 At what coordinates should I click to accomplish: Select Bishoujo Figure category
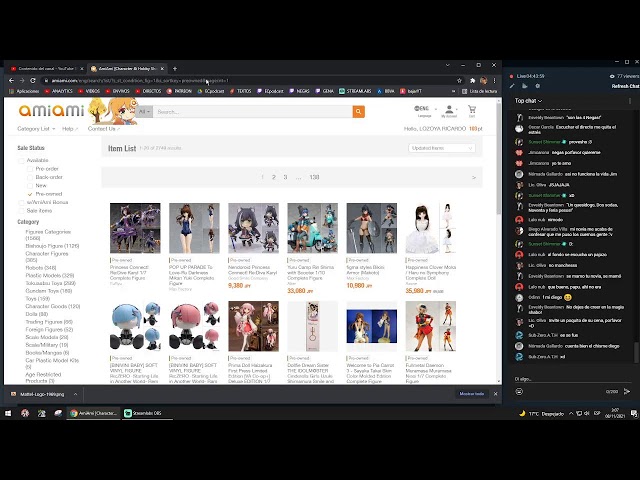point(52,246)
